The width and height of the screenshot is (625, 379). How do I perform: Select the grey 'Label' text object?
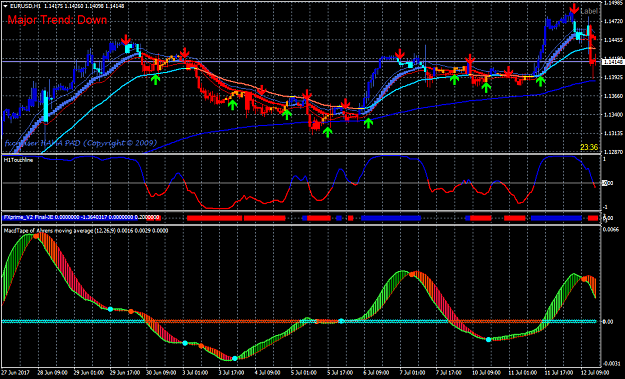(589, 11)
